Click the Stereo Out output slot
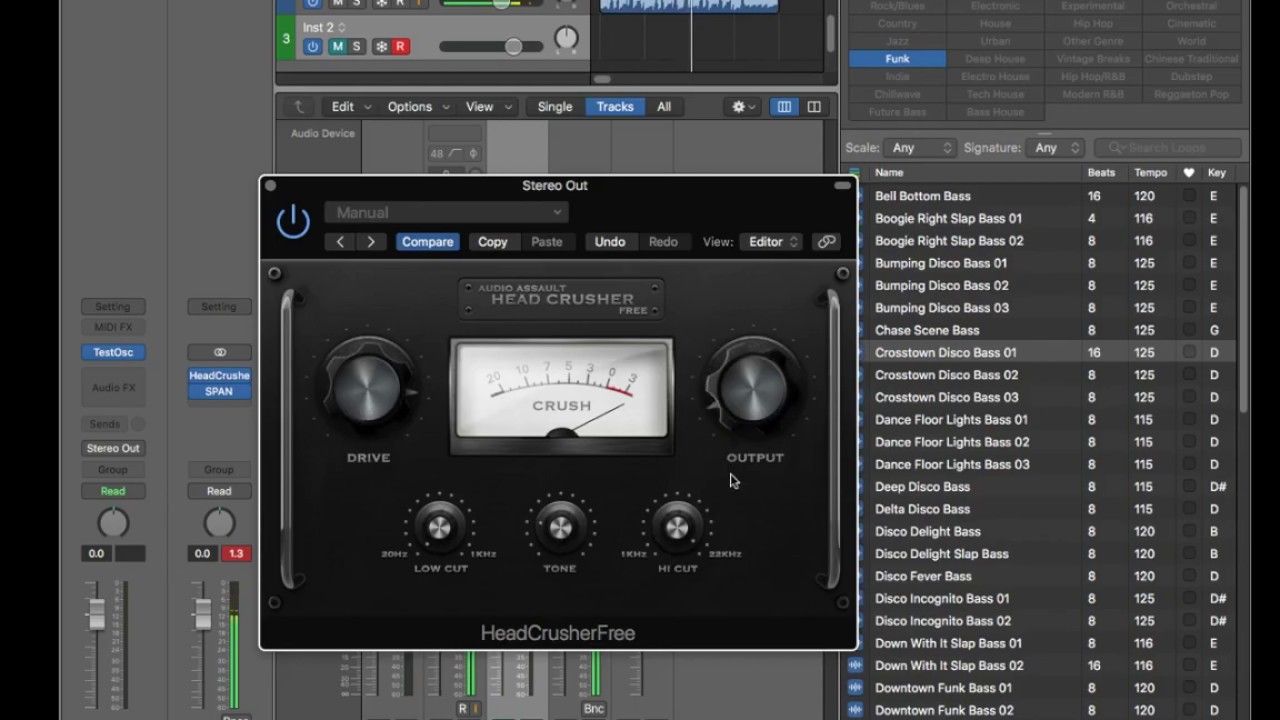 (113, 448)
